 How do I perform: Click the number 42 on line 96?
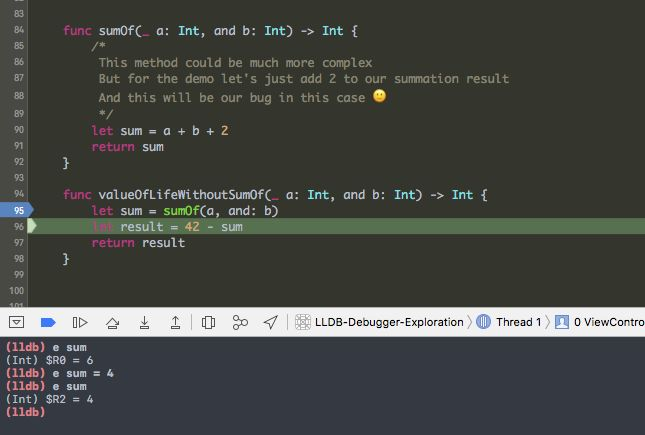point(192,227)
